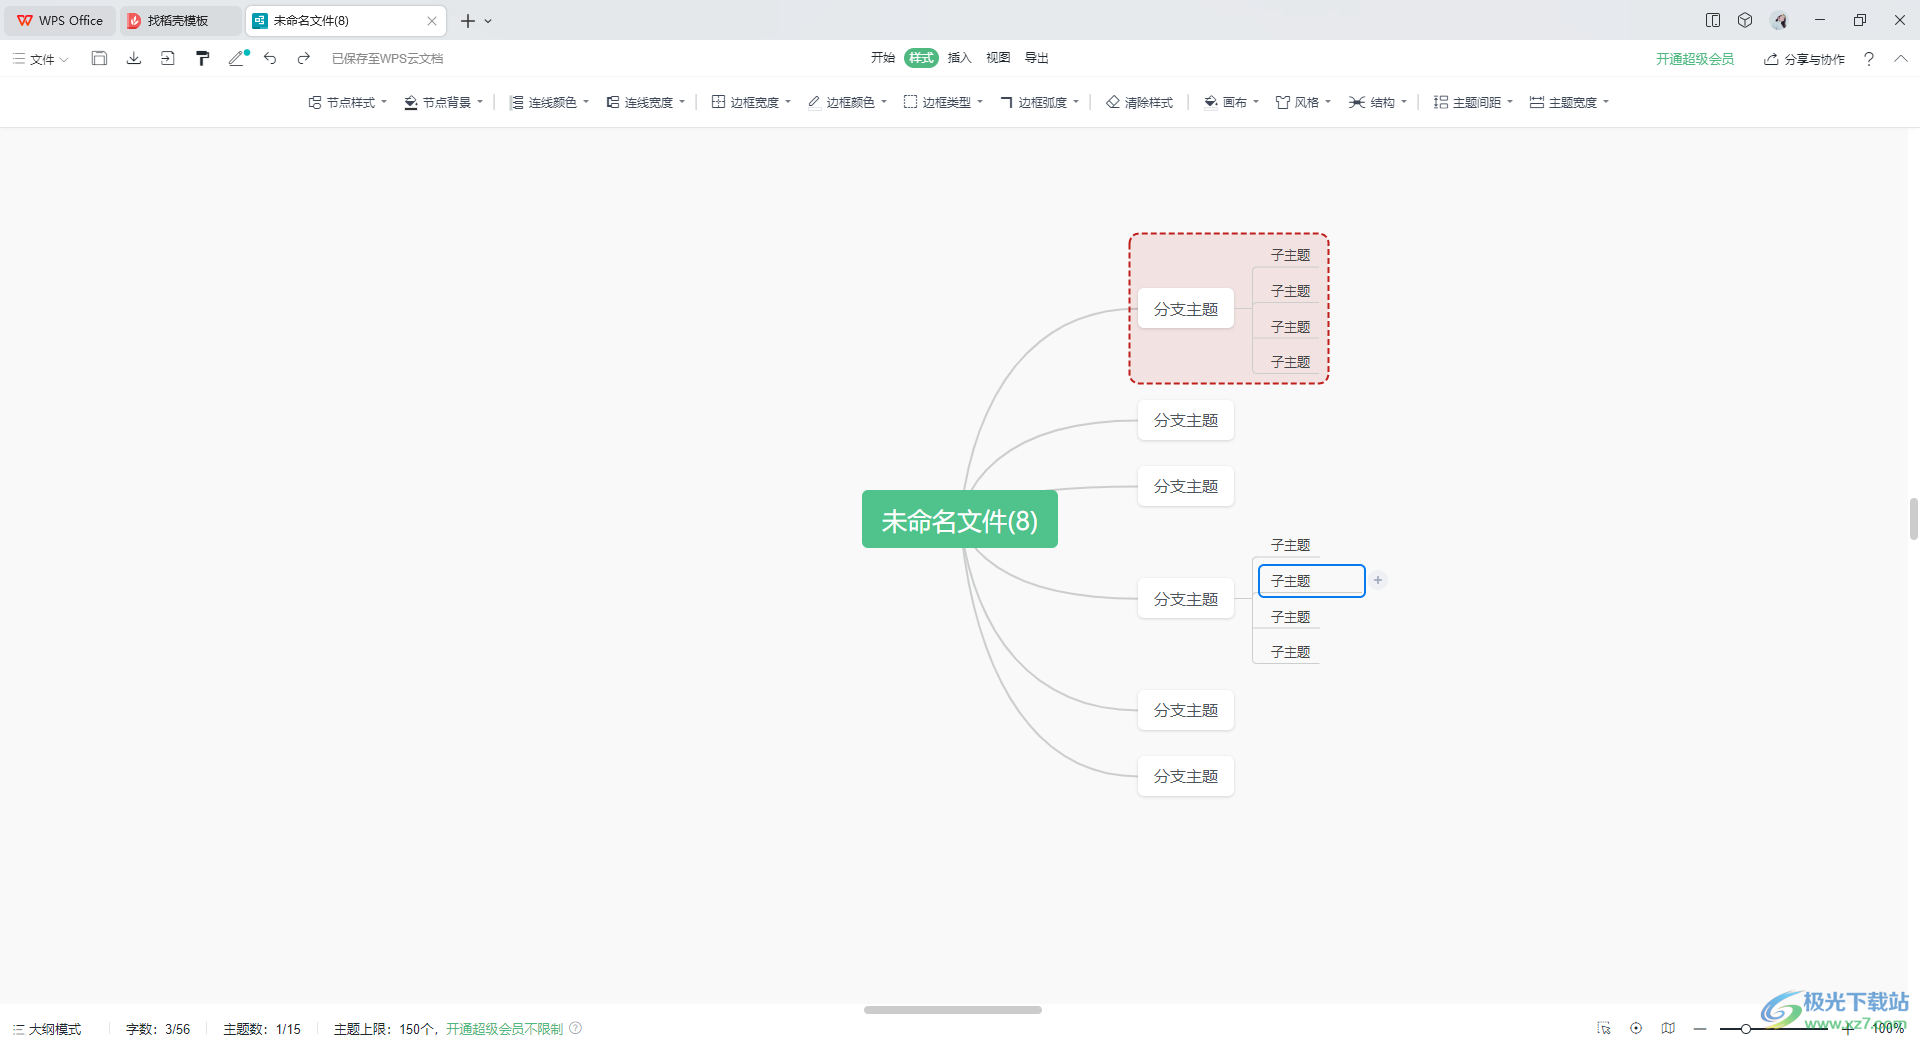Click the horizontal scrollbar thumb
1920x1040 pixels.
pyautogui.click(x=953, y=1010)
